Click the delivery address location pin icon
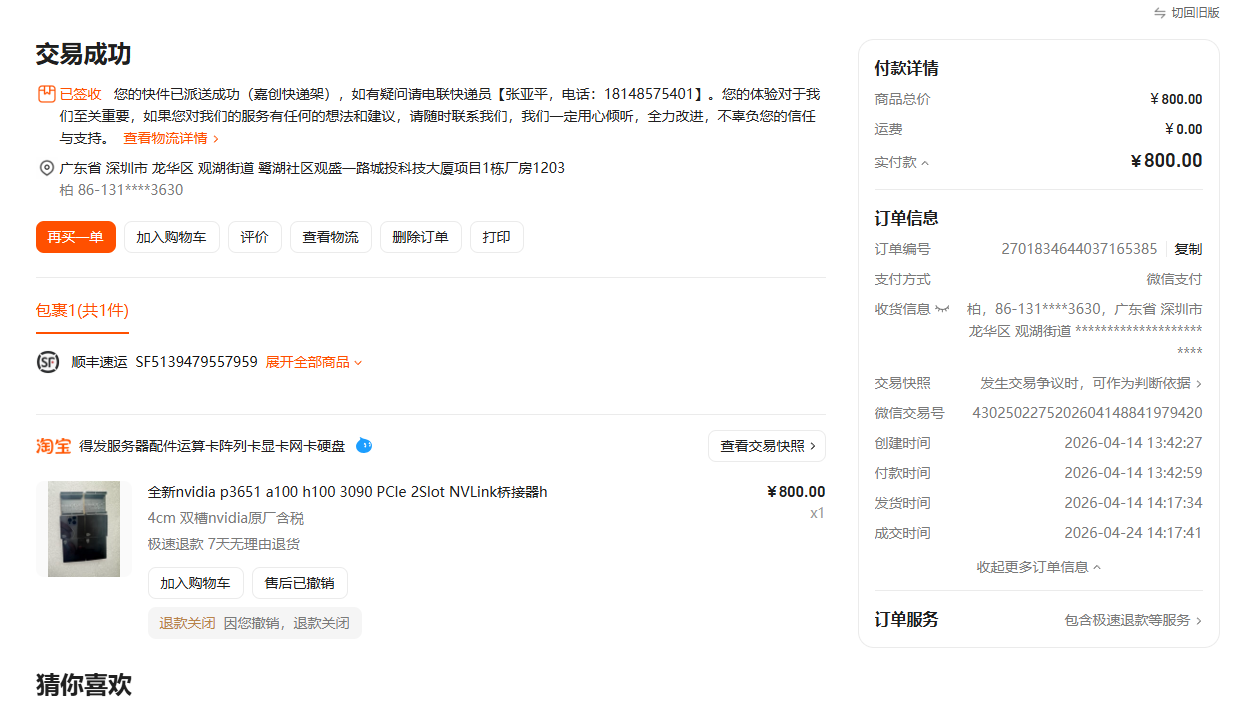Image resolution: width=1259 pixels, height=720 pixels. pyautogui.click(x=46, y=168)
